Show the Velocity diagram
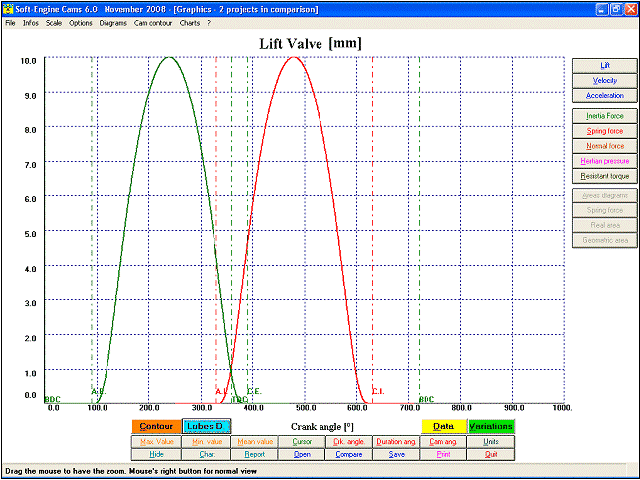Screen dimensions: 640x480 point(605,80)
